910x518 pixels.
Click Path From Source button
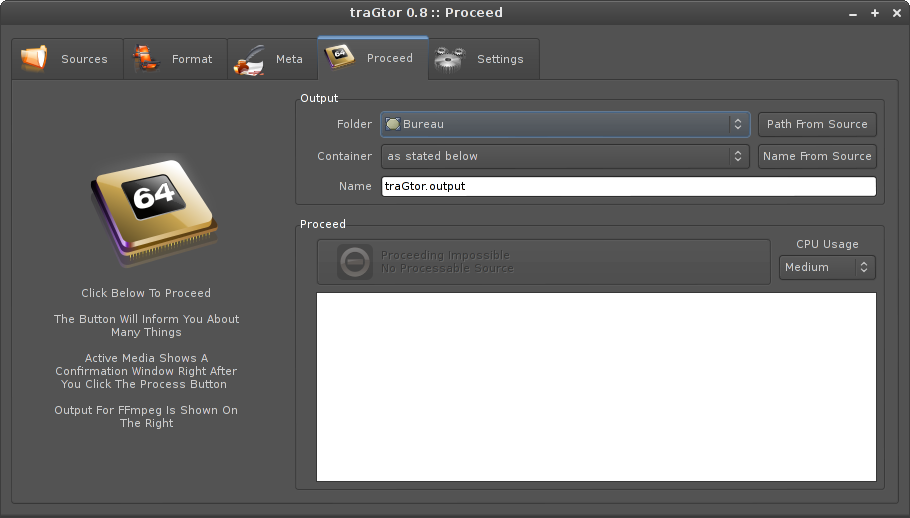point(817,124)
